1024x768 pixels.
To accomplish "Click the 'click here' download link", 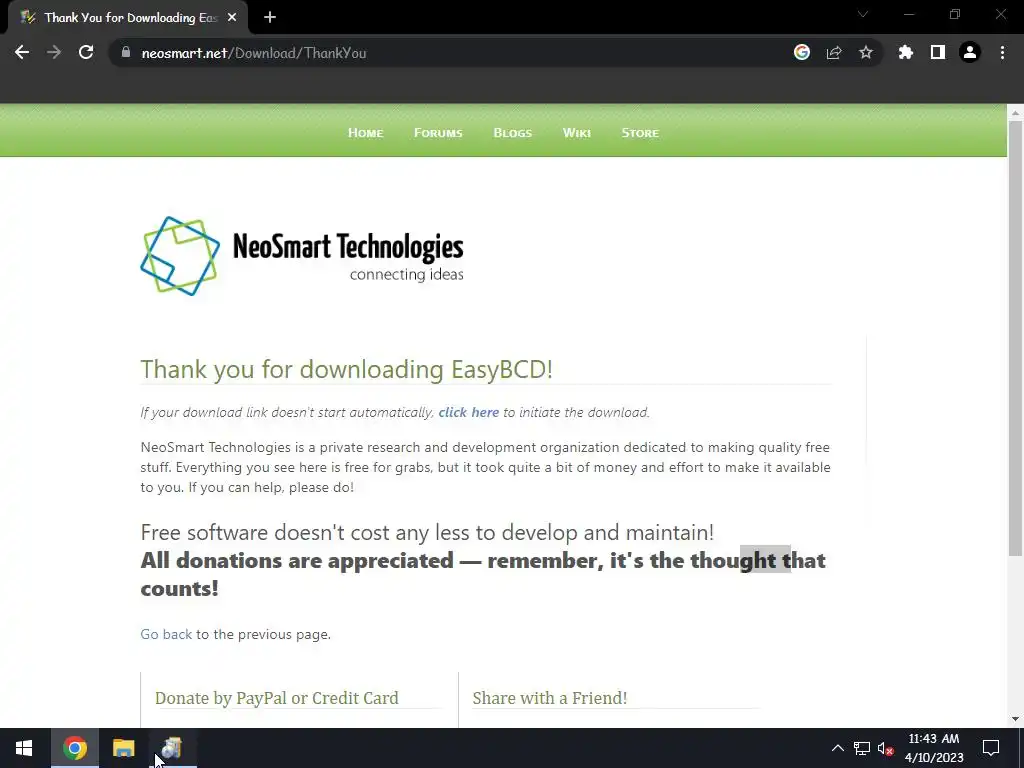I will point(468,412).
